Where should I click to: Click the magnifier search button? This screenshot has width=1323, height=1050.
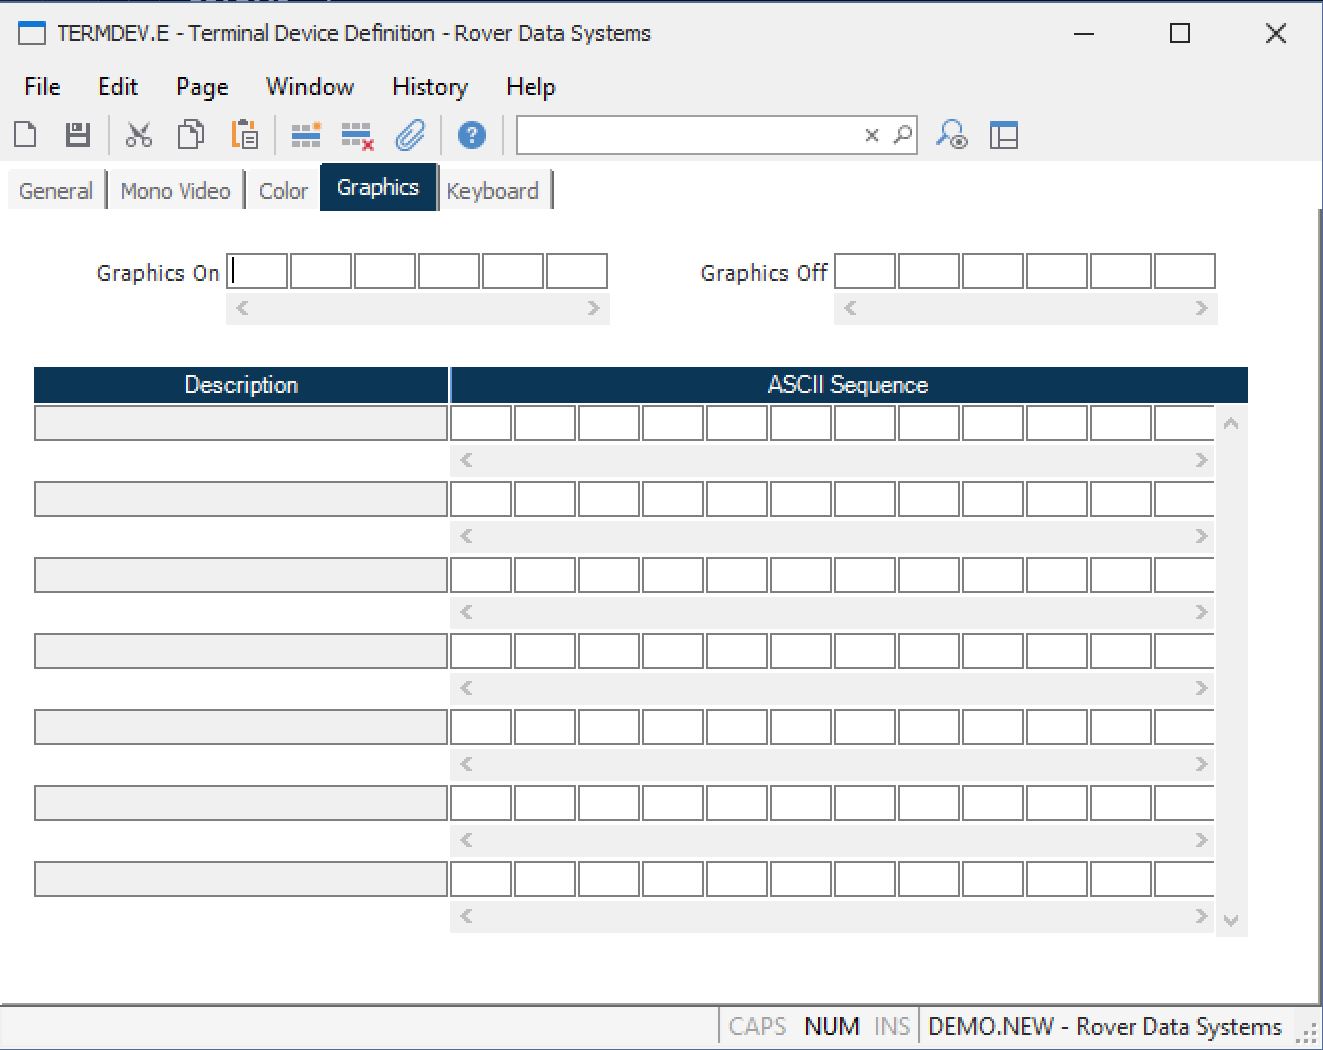[902, 134]
